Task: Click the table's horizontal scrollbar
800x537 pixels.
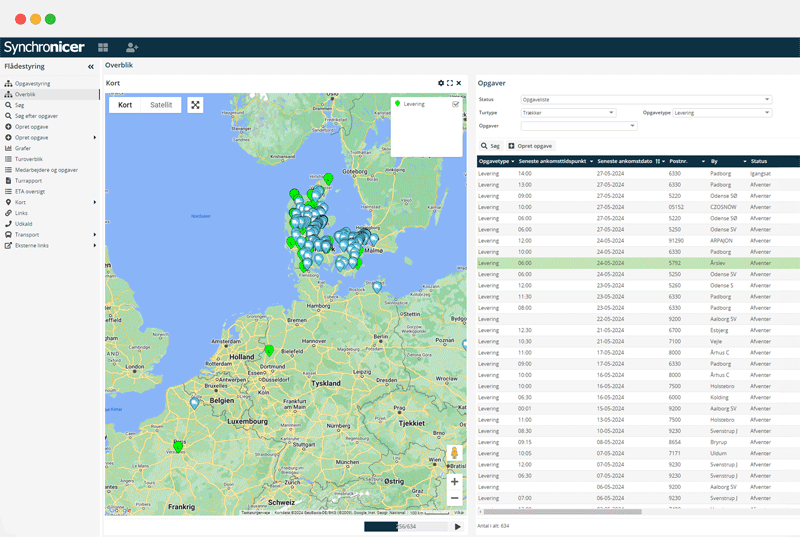Action: [562, 512]
